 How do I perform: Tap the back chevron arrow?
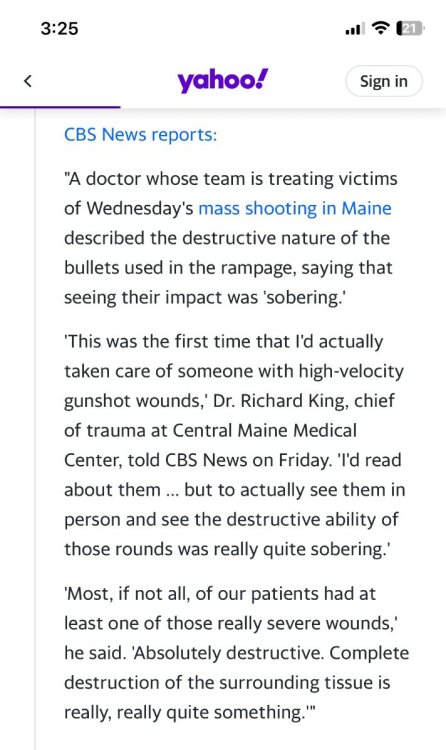28,81
